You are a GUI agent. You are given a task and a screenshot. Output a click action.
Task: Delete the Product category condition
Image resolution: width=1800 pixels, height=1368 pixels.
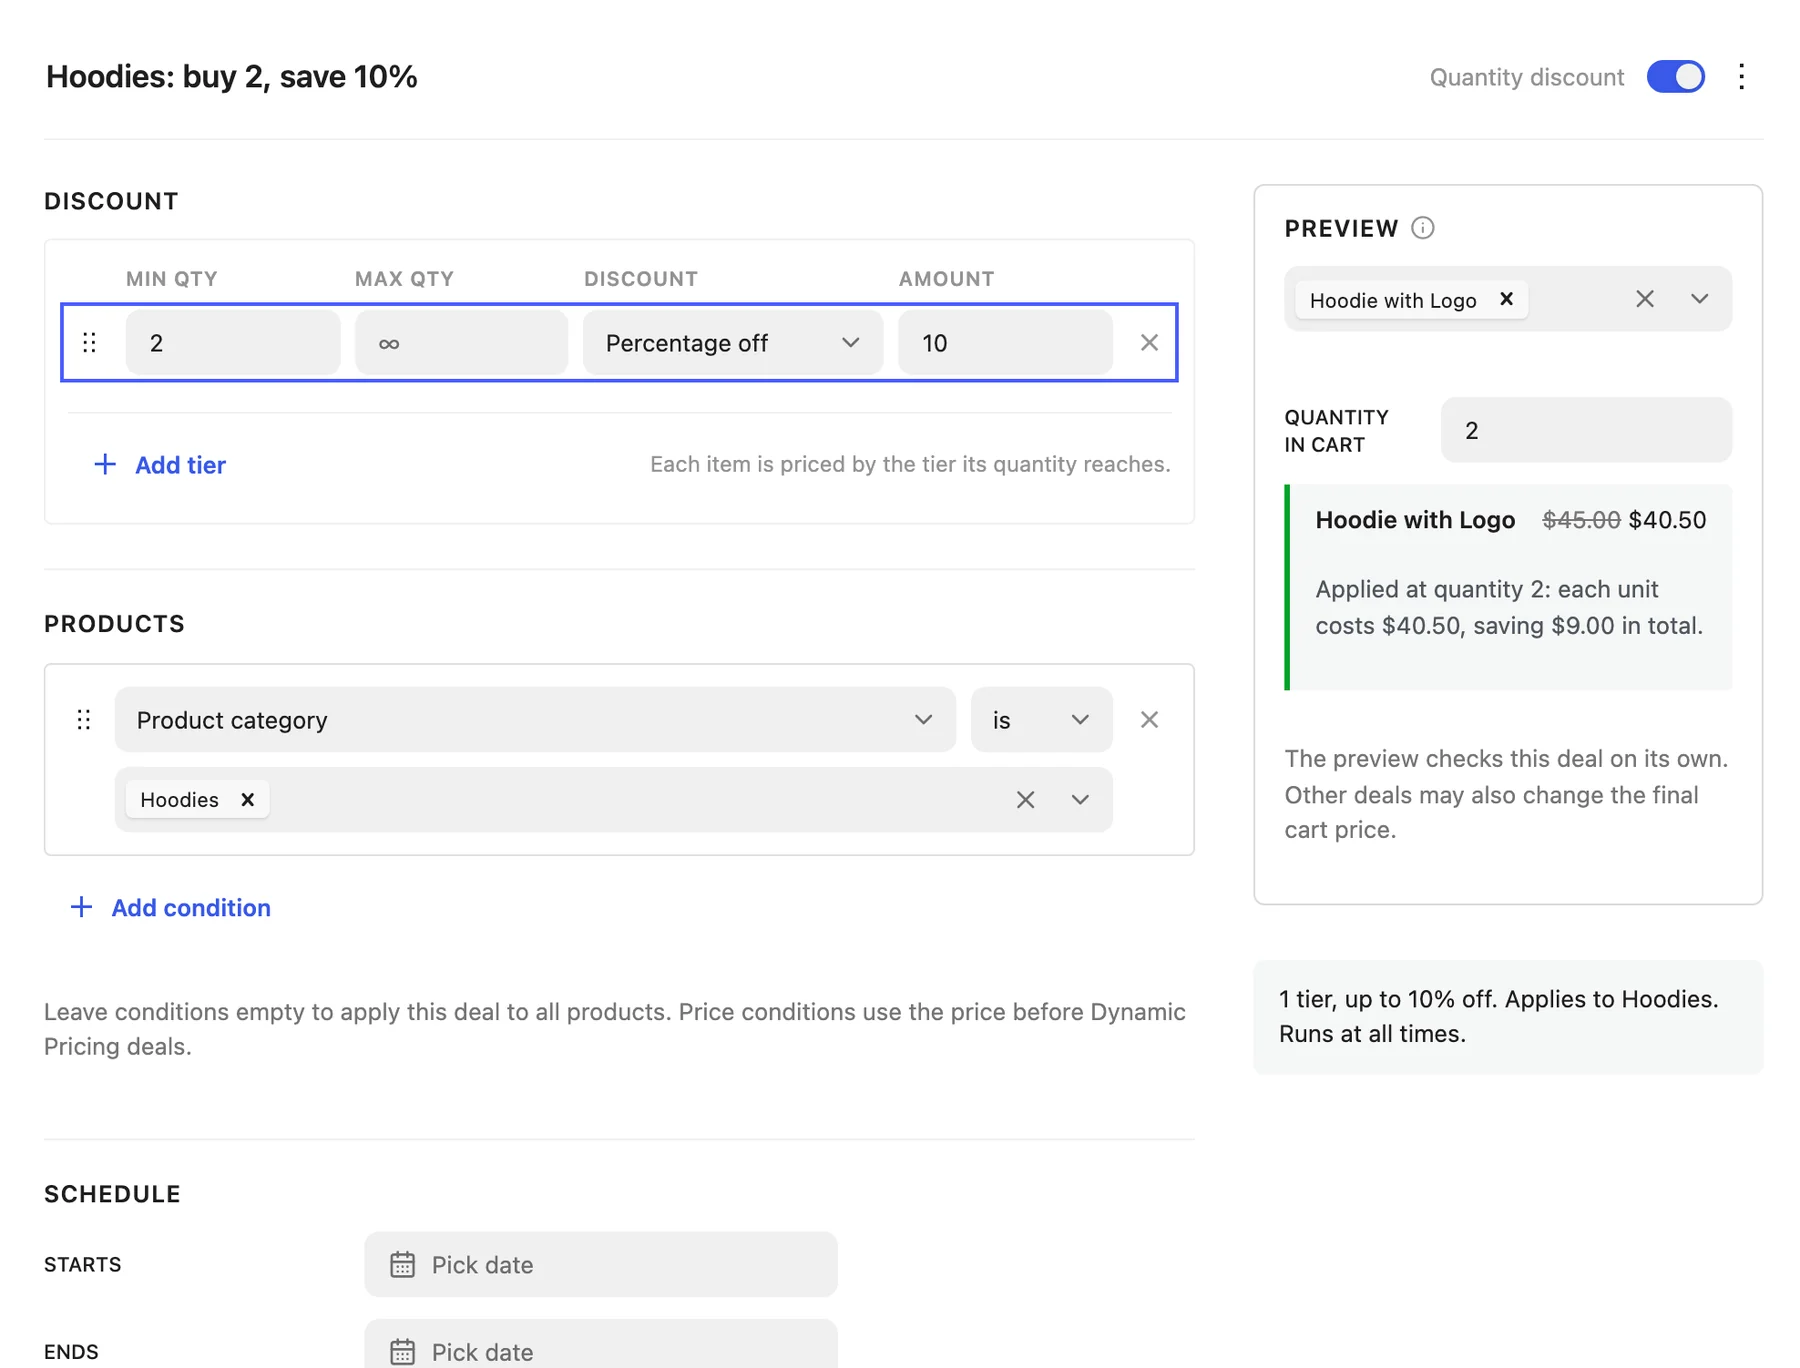click(1149, 720)
